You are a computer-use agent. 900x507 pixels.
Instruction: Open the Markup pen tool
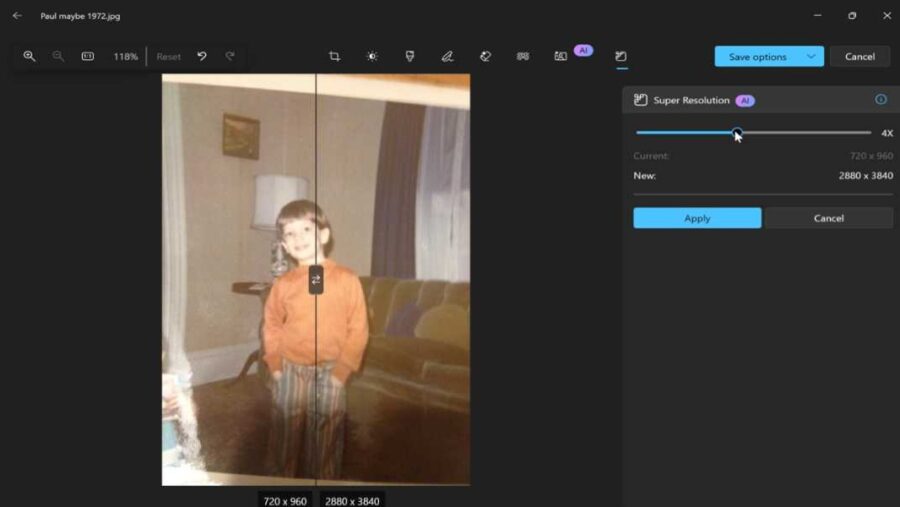pos(447,57)
